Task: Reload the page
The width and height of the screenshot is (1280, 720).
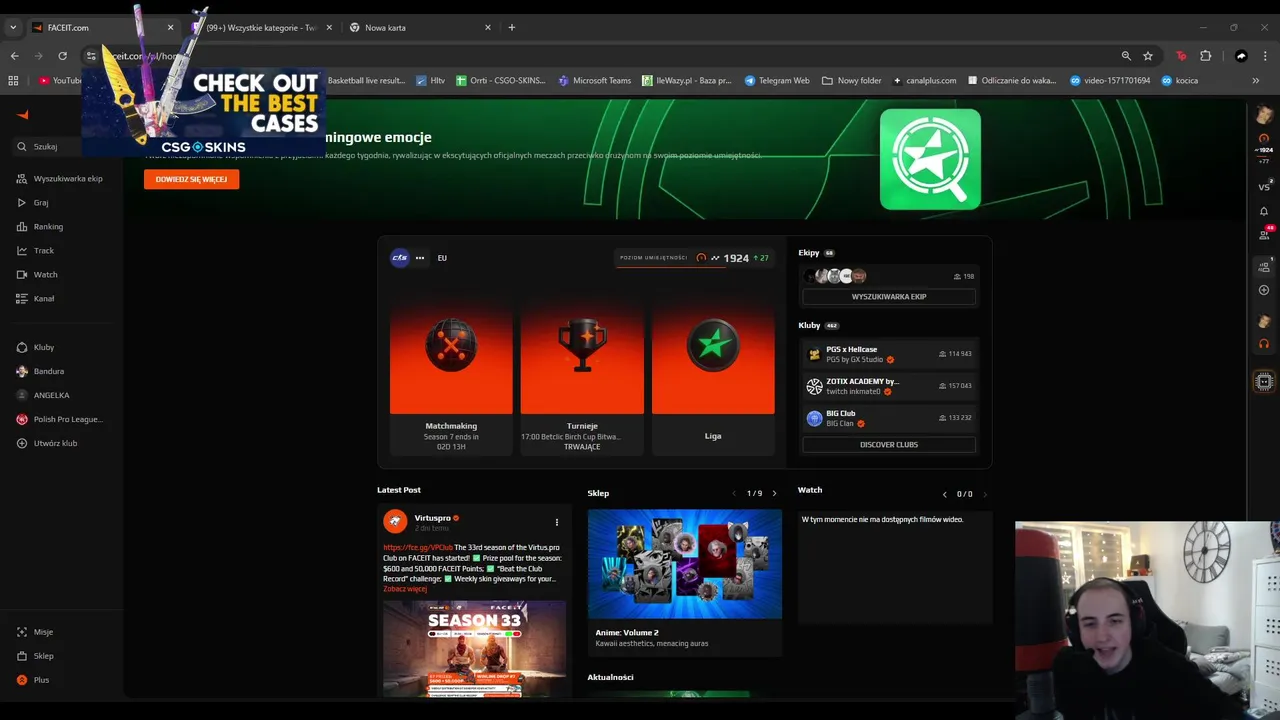Action: click(62, 56)
